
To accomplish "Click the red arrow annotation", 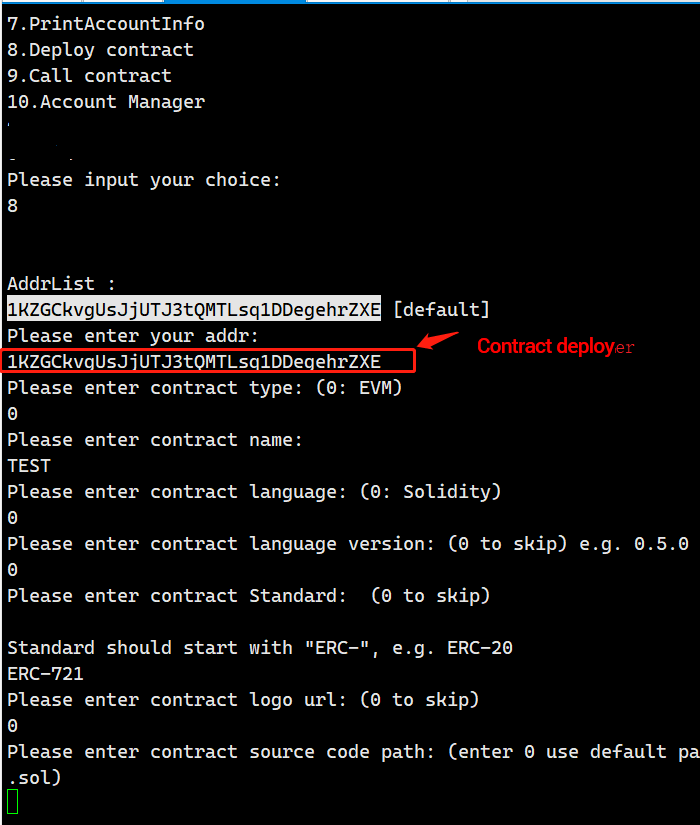I will pyautogui.click(x=438, y=340).
